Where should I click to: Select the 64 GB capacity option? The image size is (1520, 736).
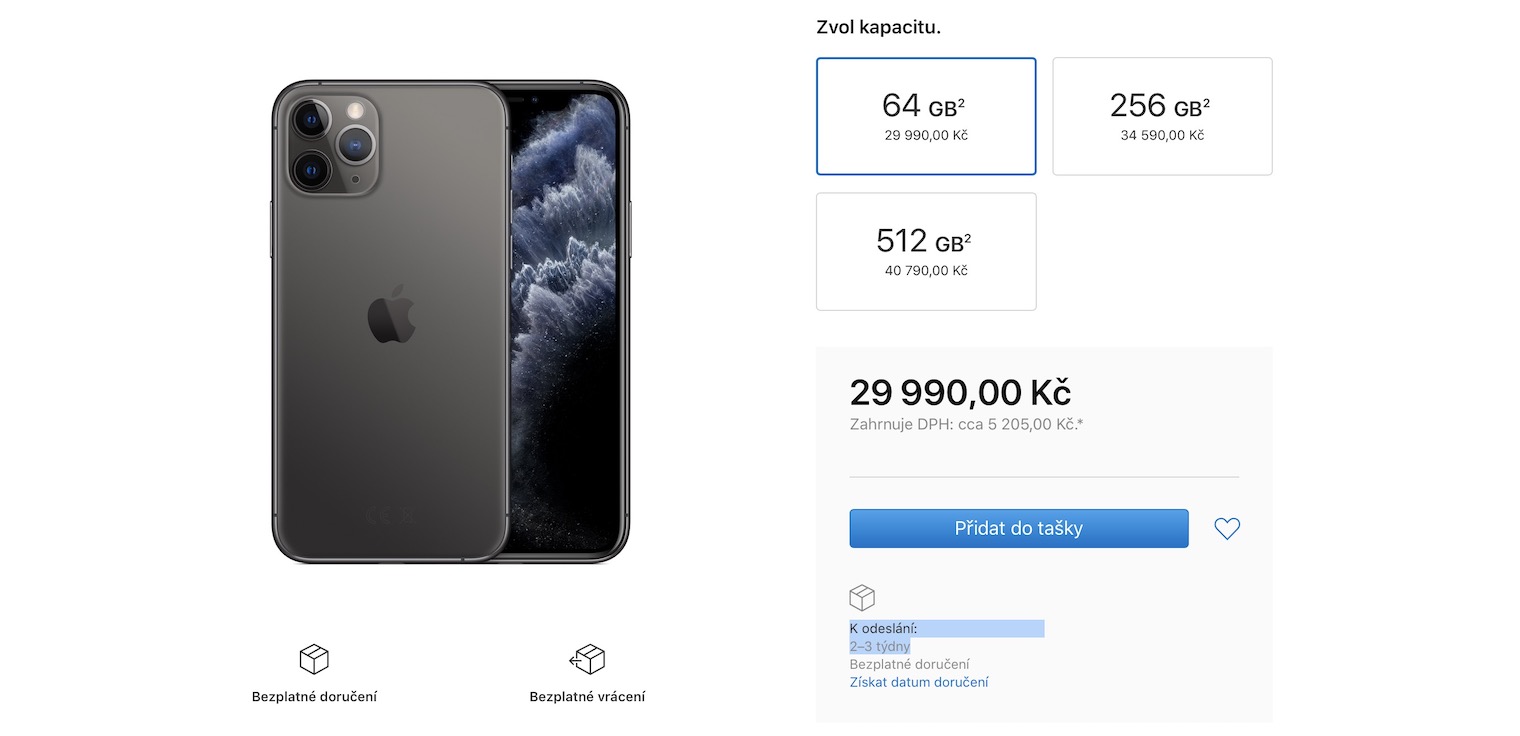926,116
